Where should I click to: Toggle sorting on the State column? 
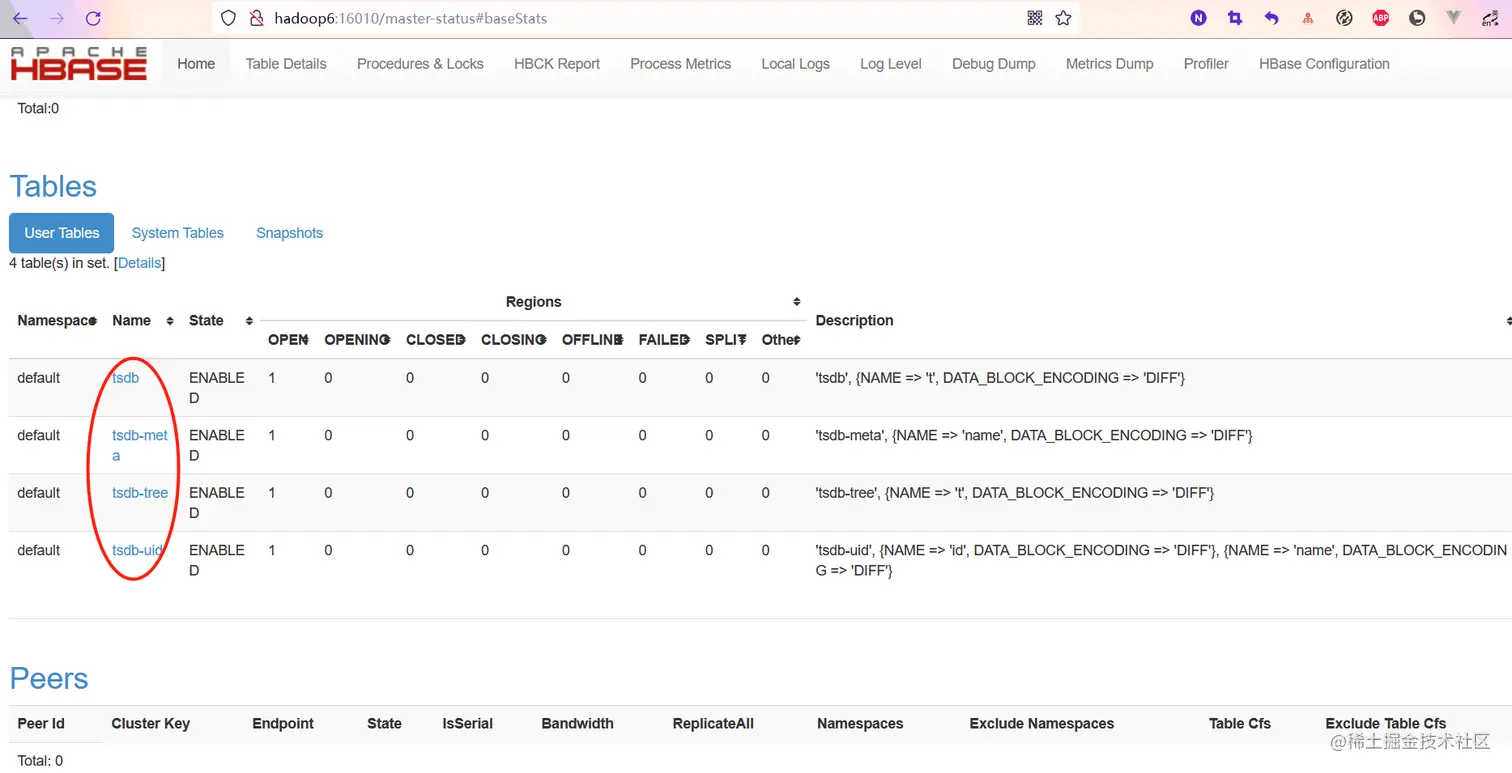pyautogui.click(x=248, y=321)
